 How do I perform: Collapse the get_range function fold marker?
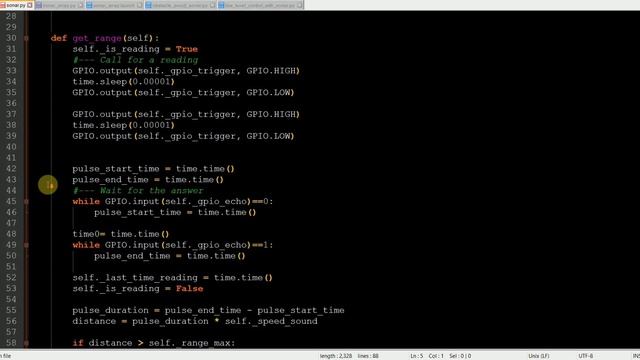26,38
